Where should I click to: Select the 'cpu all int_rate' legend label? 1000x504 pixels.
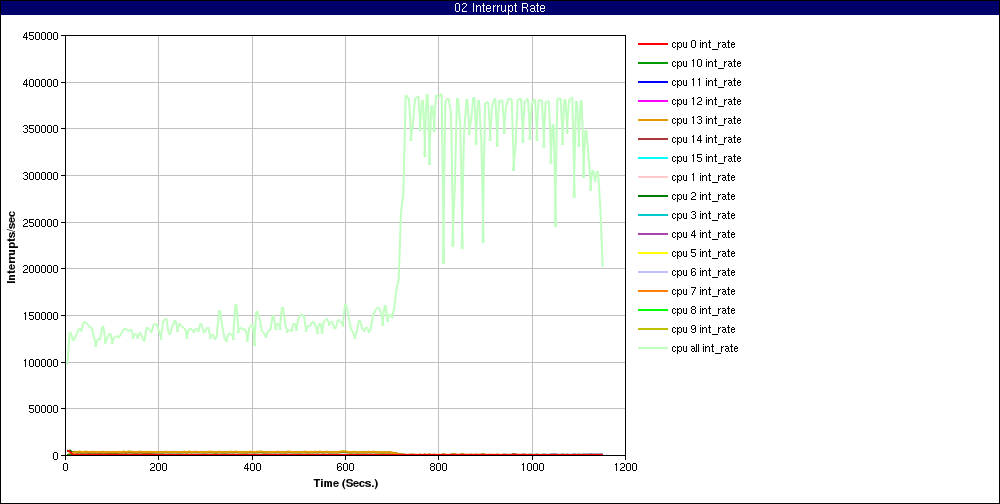pos(705,348)
